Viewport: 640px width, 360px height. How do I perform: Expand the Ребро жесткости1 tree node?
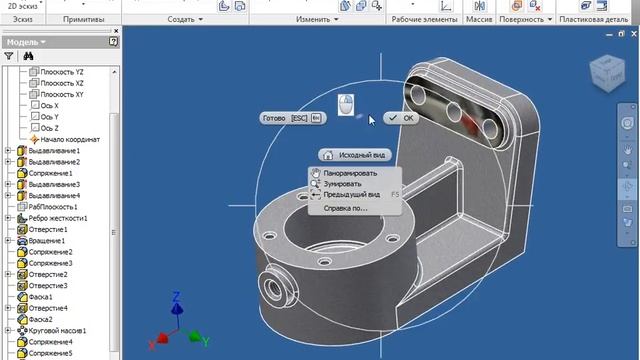click(8, 218)
